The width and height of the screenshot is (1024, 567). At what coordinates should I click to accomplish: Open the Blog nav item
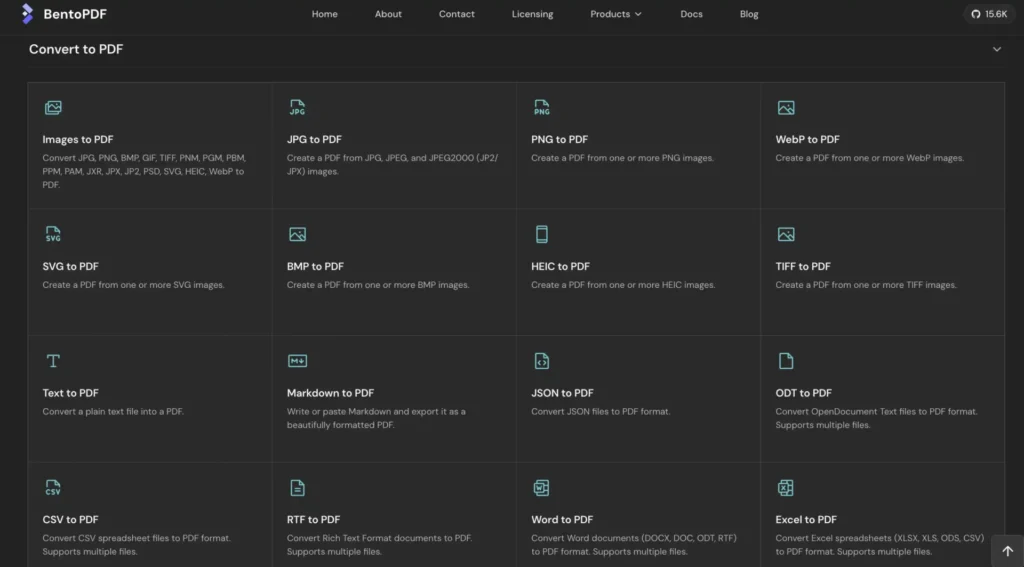click(749, 14)
